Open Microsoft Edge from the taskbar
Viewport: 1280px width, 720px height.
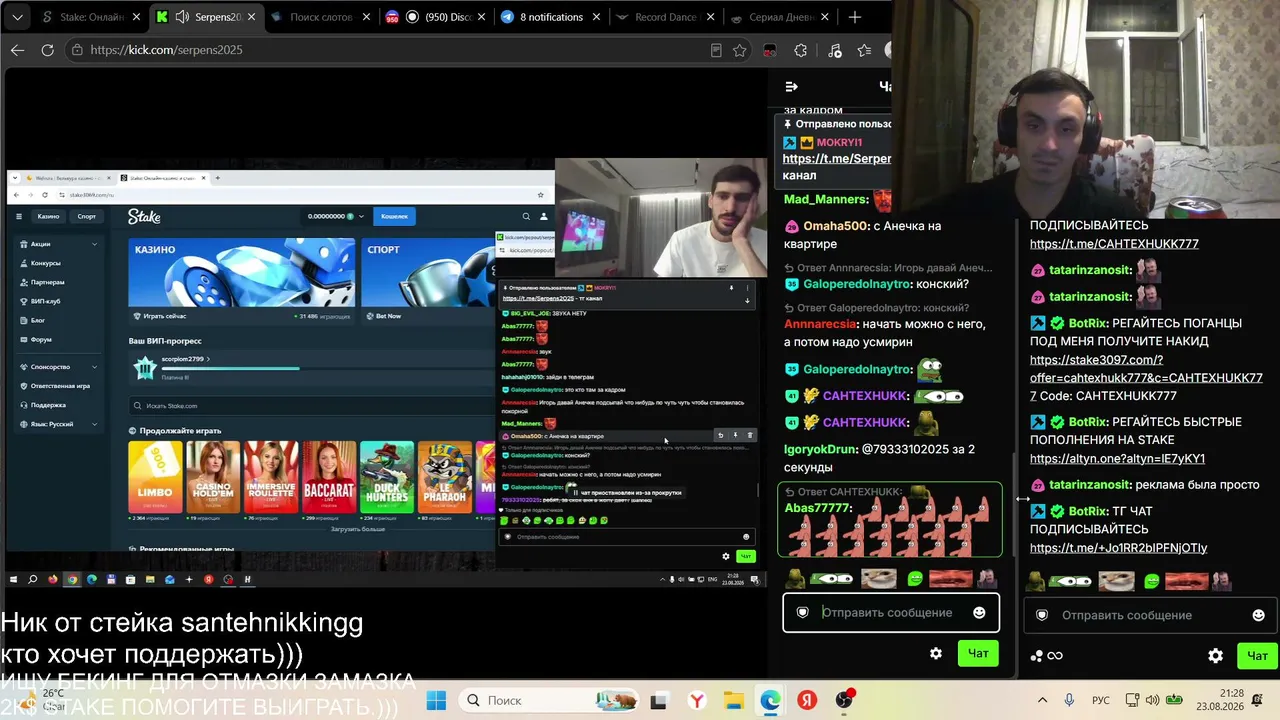coord(770,701)
